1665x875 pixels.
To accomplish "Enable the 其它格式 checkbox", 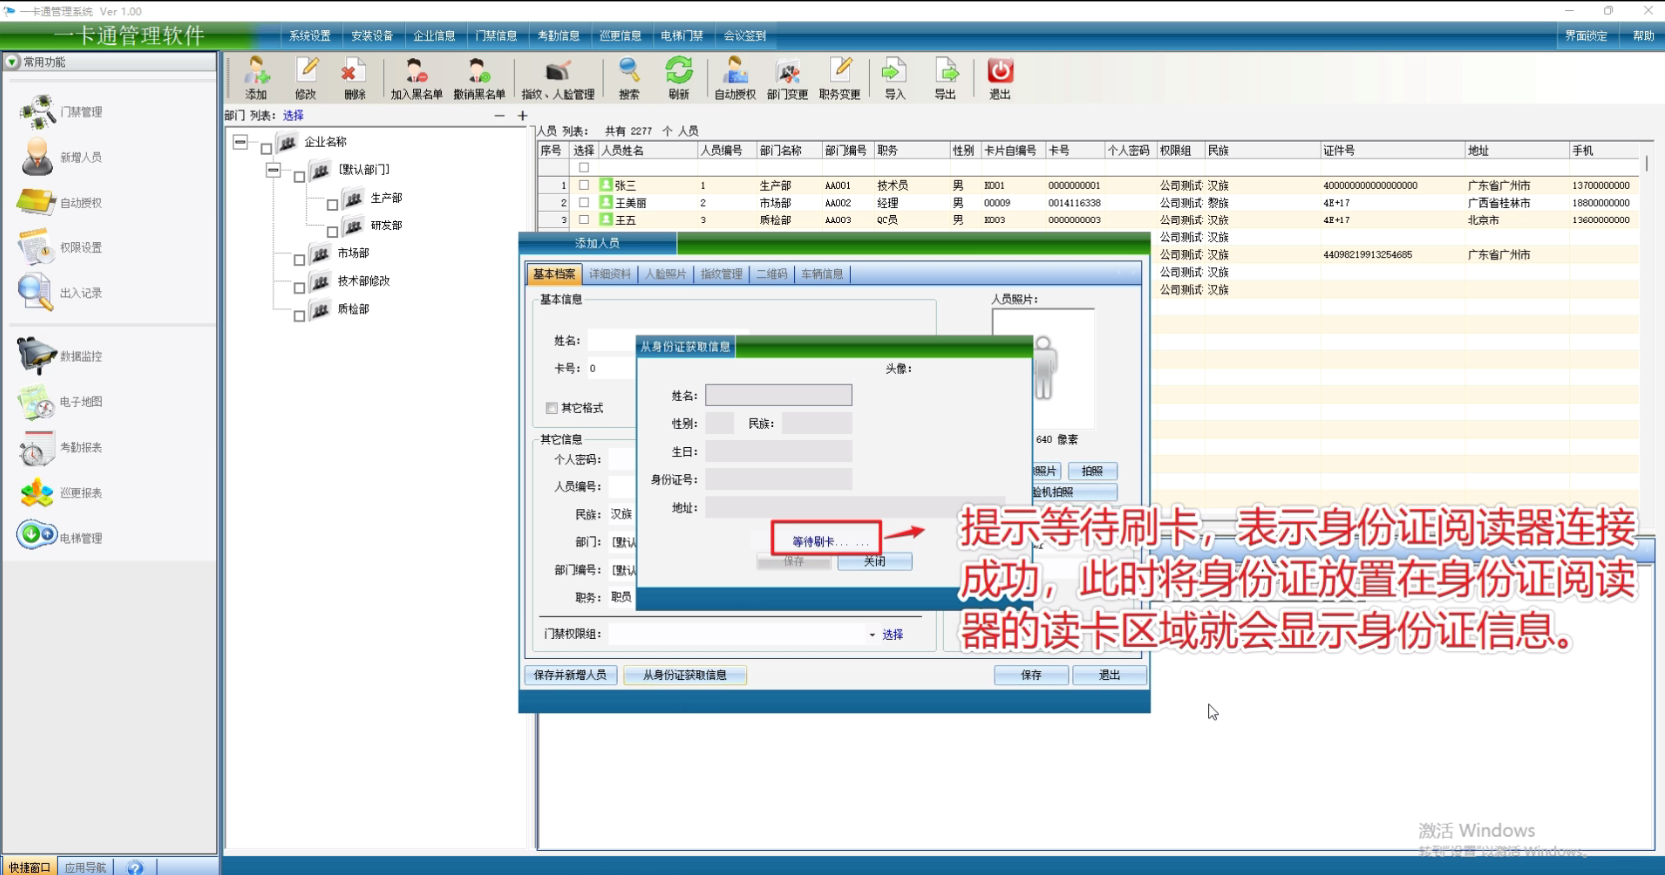I will tap(552, 408).
